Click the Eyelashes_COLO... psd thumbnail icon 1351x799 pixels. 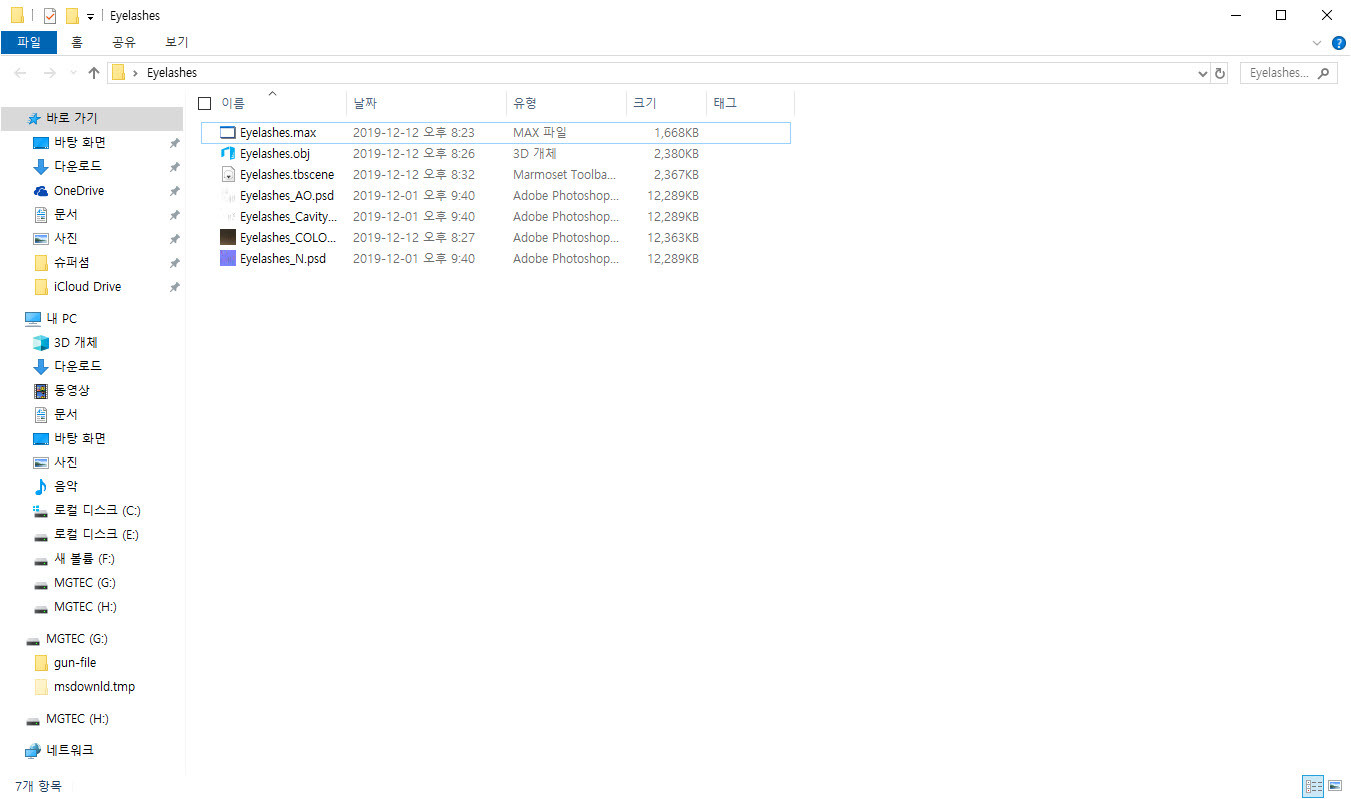tap(227, 237)
